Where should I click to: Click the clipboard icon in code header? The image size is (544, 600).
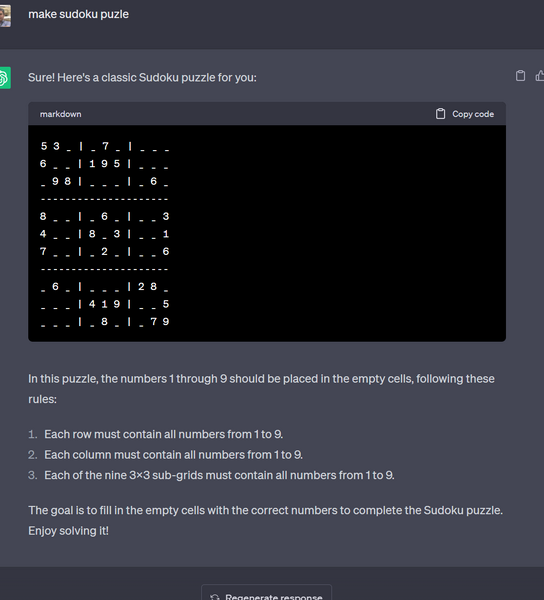(x=440, y=114)
